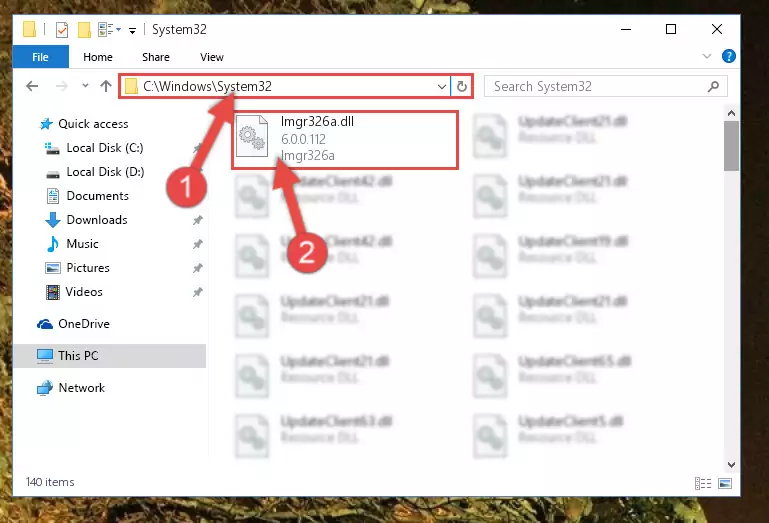
Task: Click the folder icon in the title bar
Action: click(29, 29)
